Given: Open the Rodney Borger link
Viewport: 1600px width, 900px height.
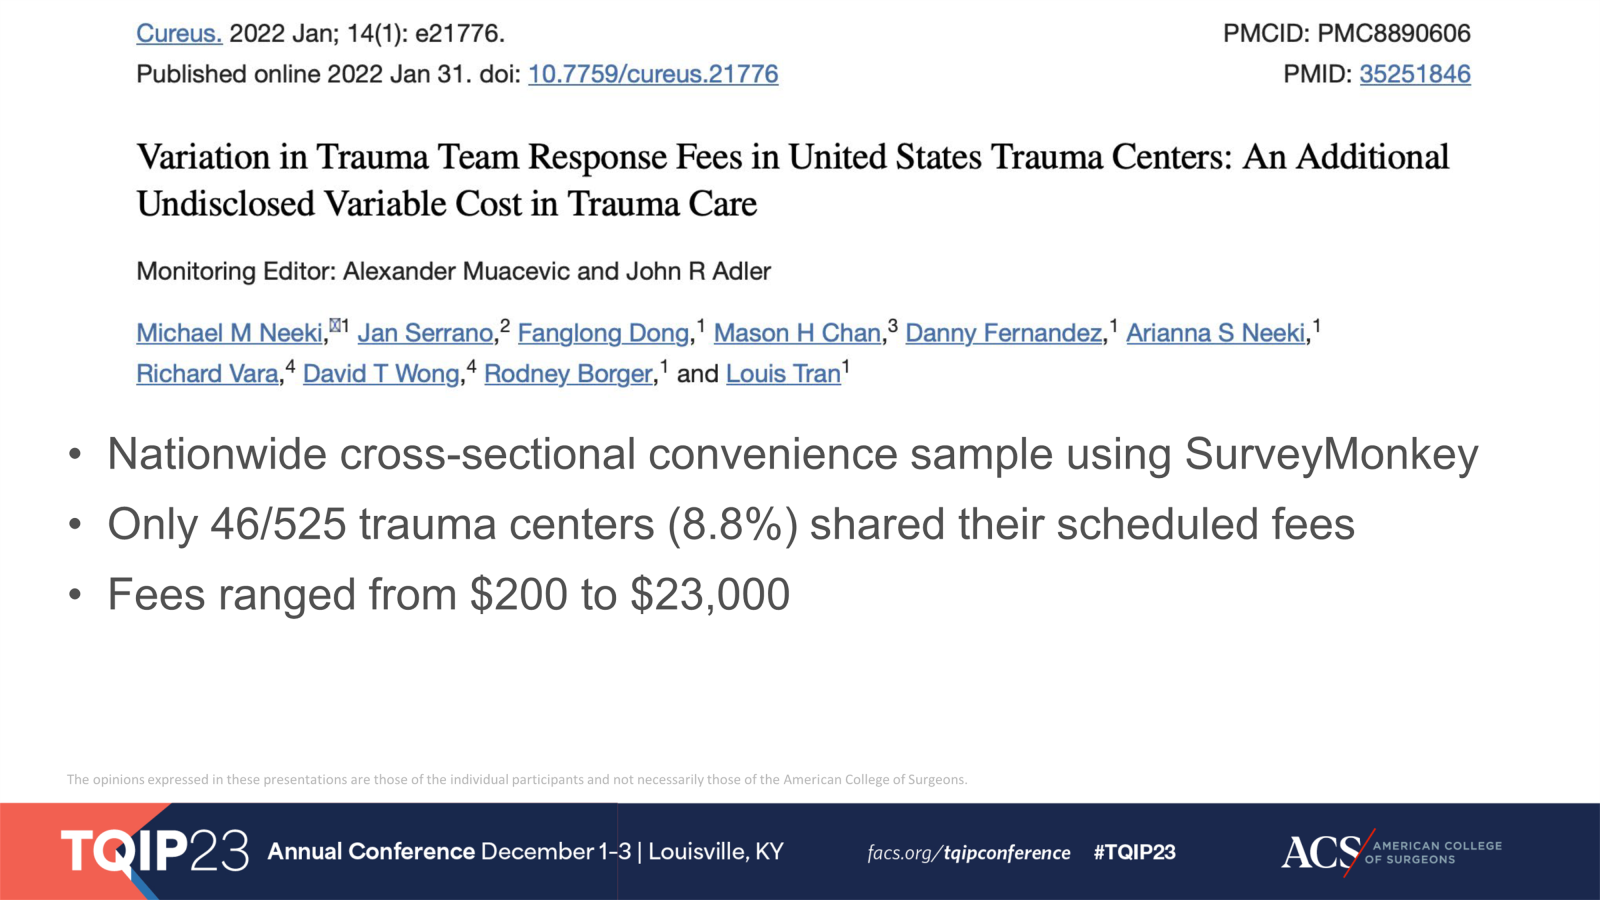Looking at the screenshot, I should point(568,374).
